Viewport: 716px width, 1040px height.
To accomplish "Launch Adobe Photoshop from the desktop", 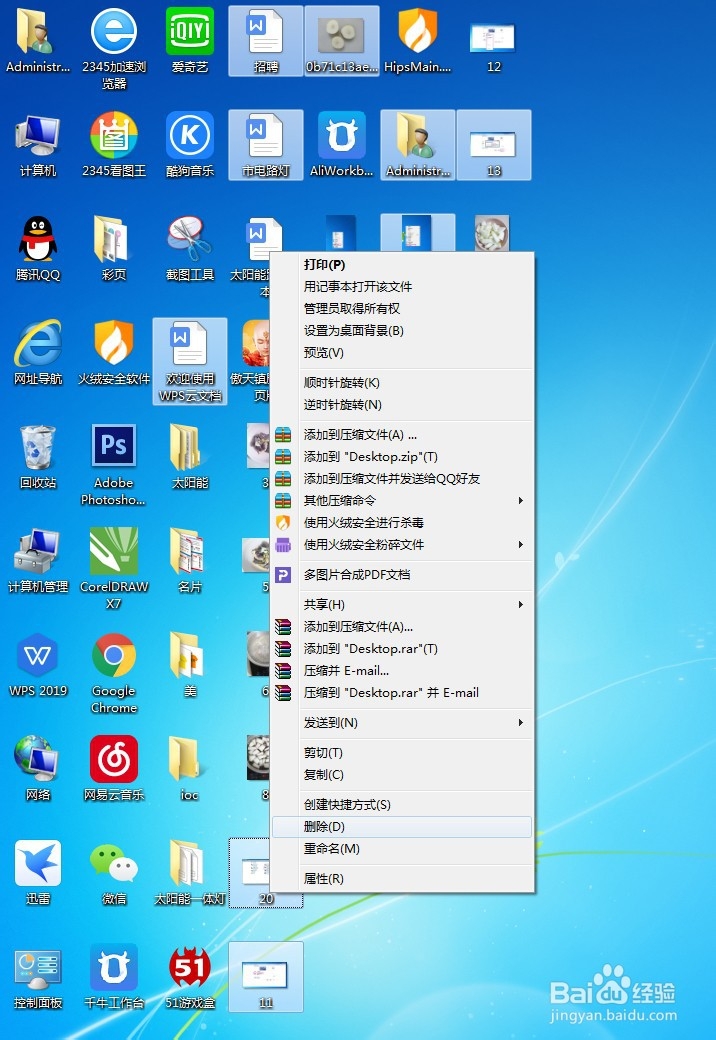I will click(x=114, y=466).
